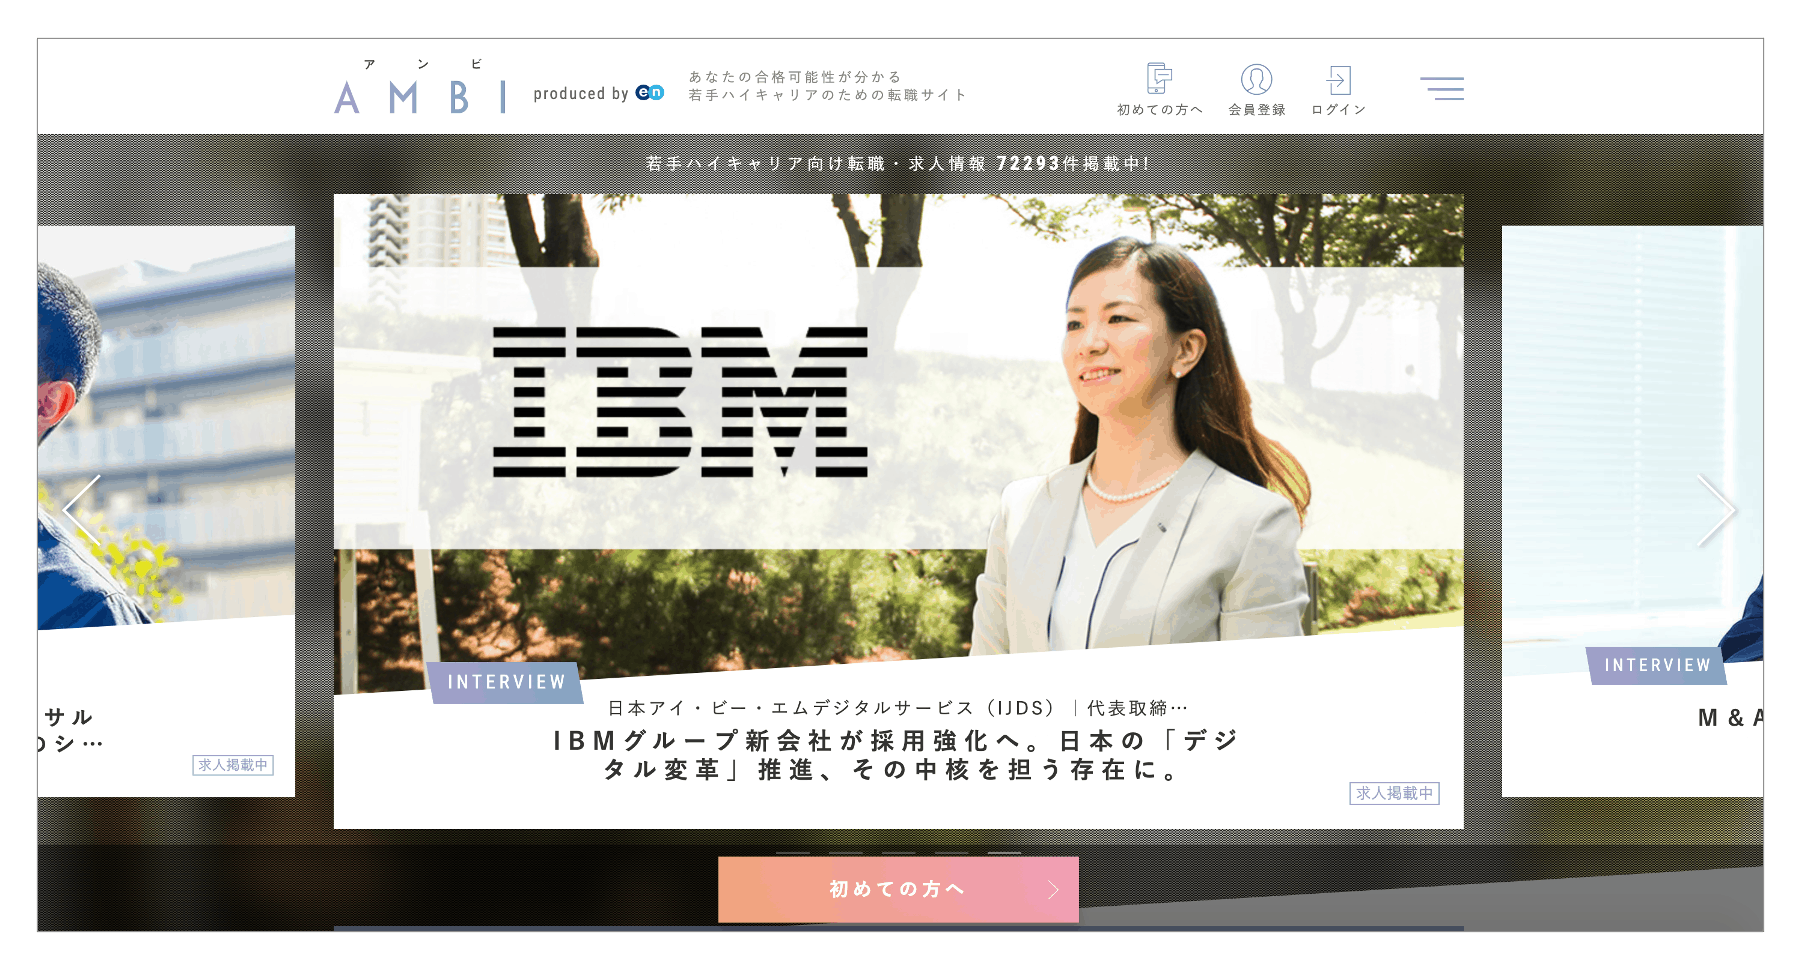Click 求人掲載中 badge on the left card
Screen dimensions: 1802x968
coord(233,765)
